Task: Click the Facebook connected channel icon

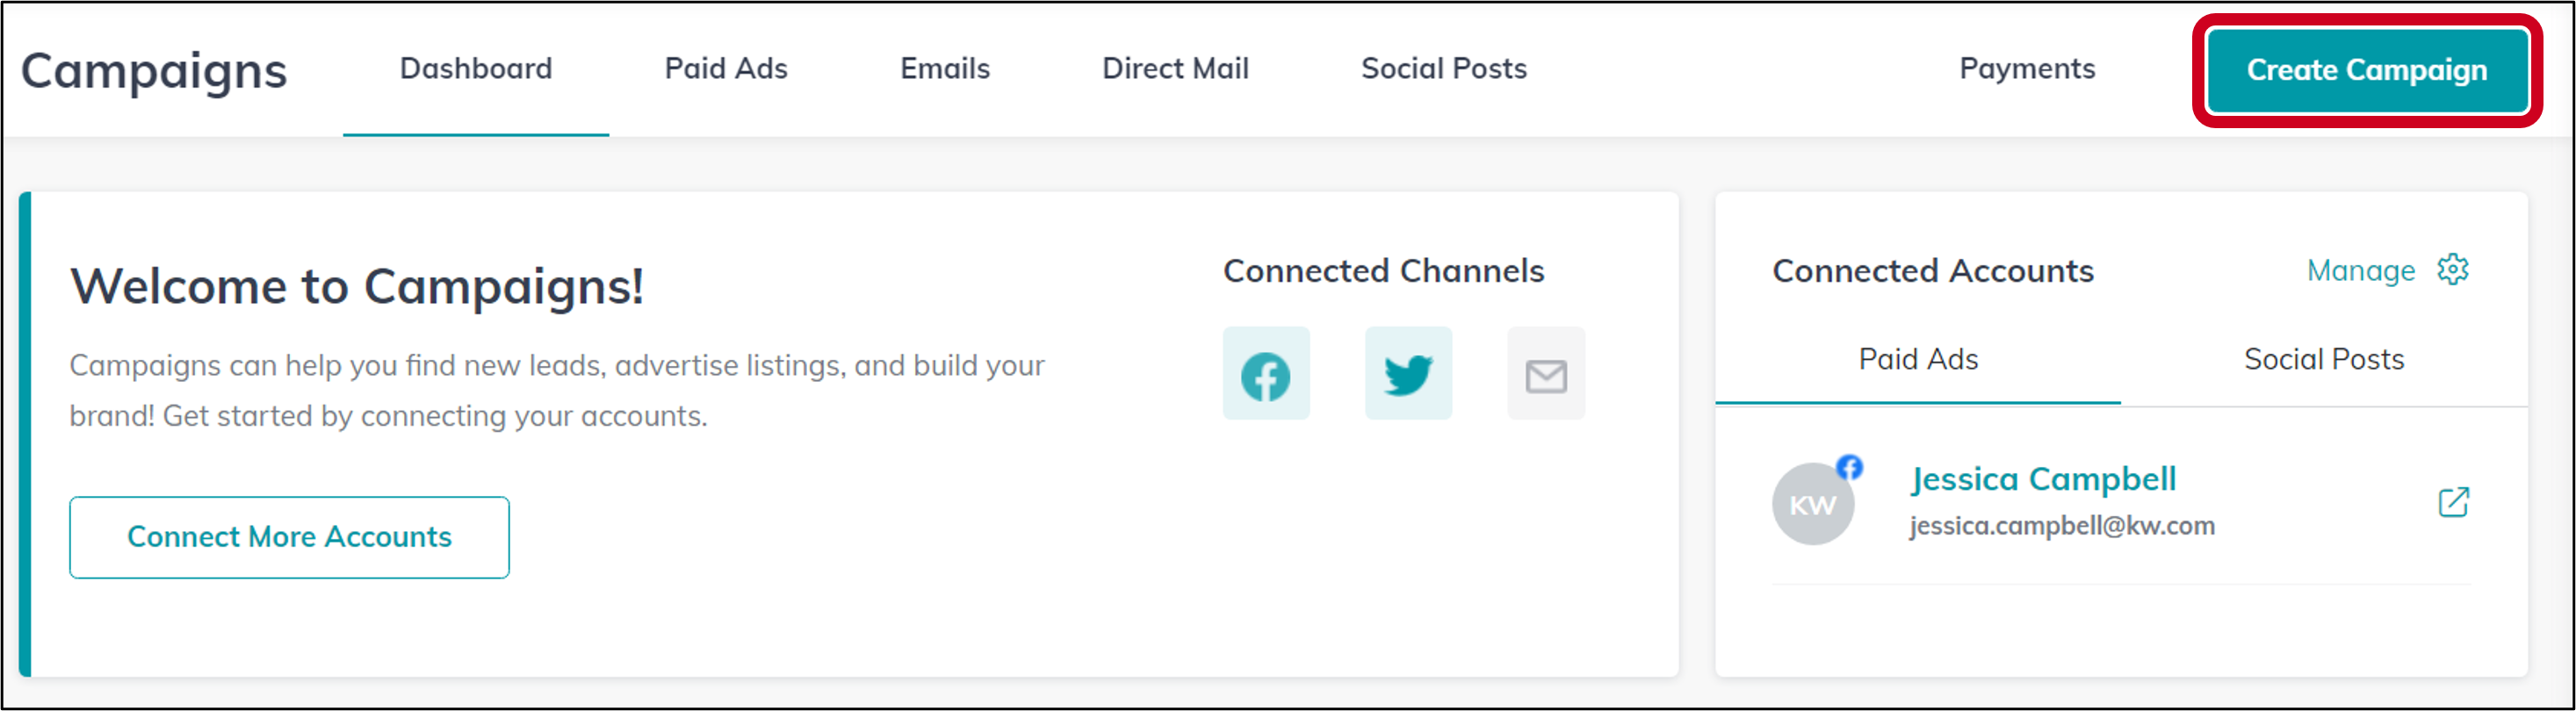Action: pyautogui.click(x=1266, y=373)
